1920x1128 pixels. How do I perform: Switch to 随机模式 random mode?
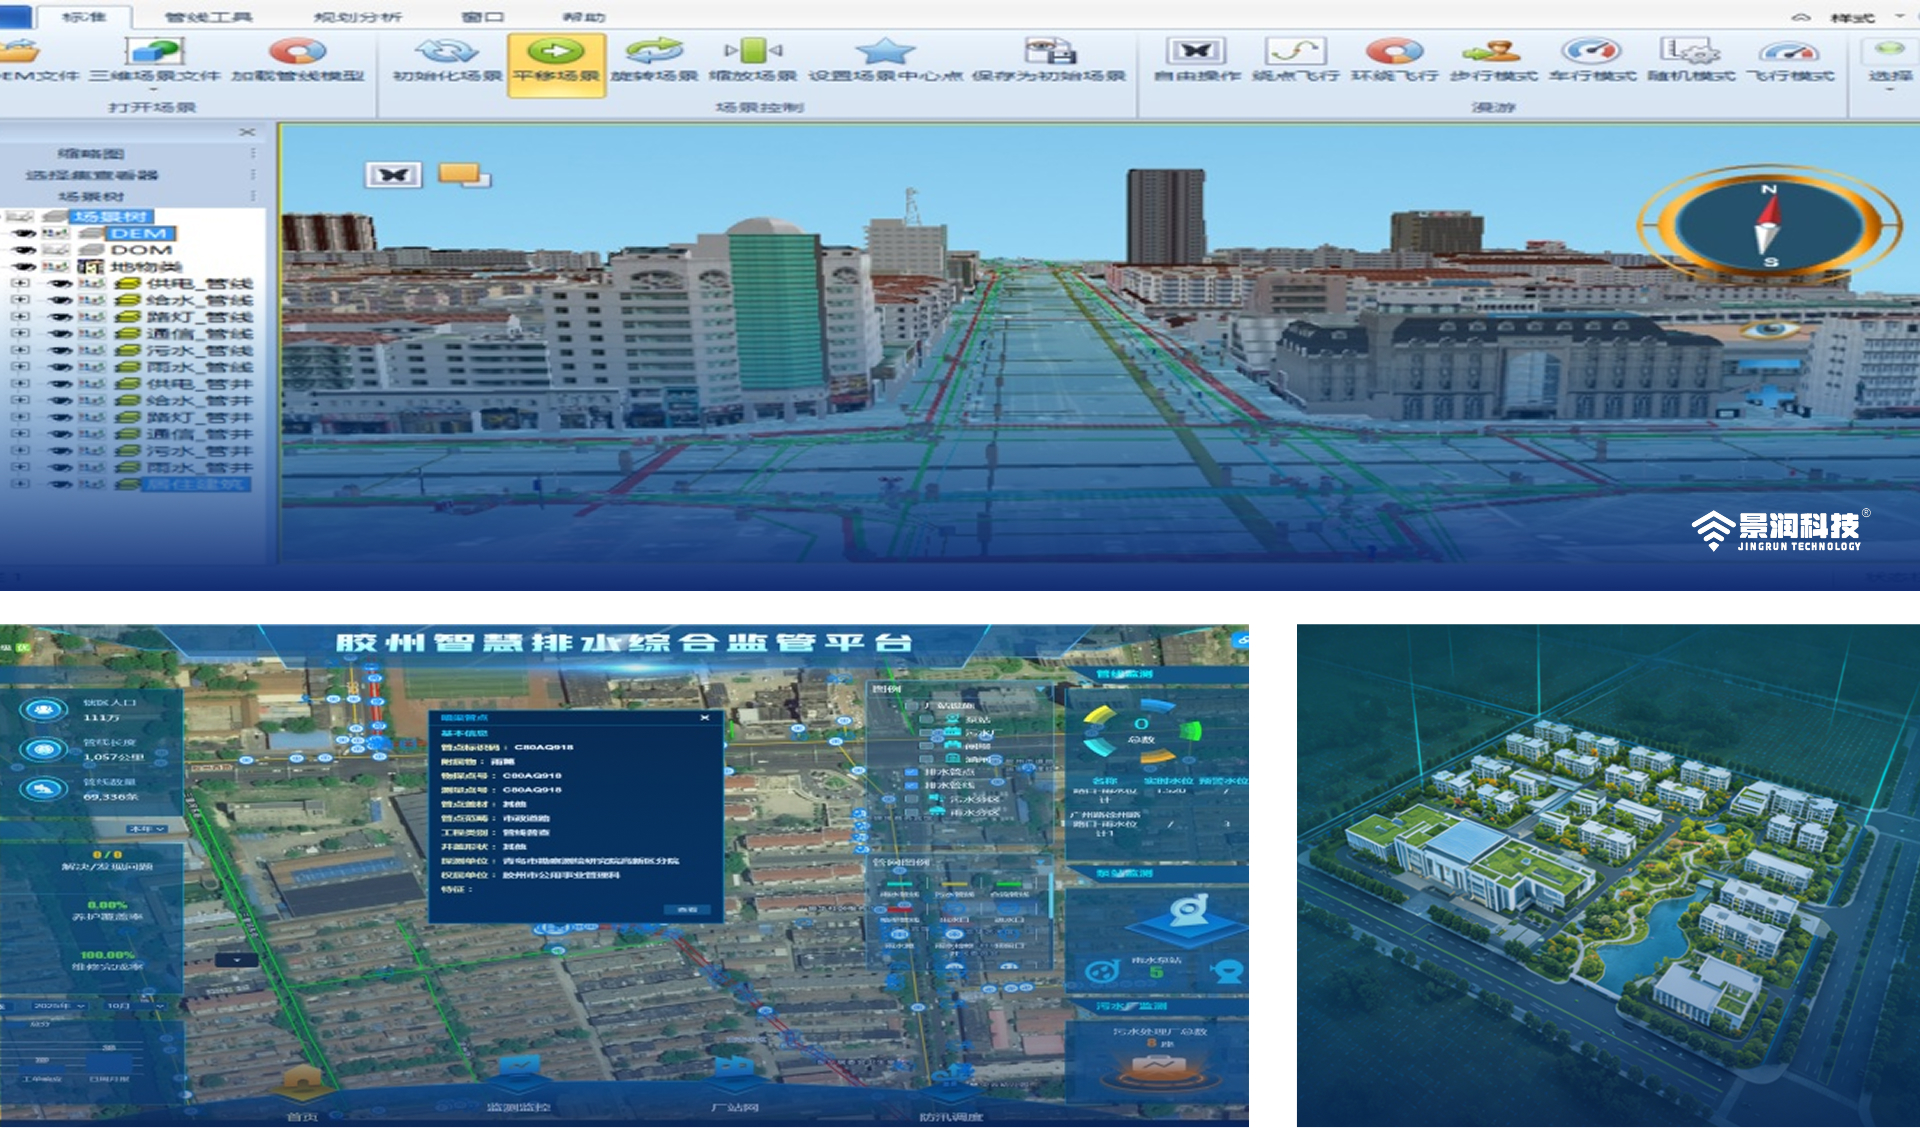pos(1690,60)
